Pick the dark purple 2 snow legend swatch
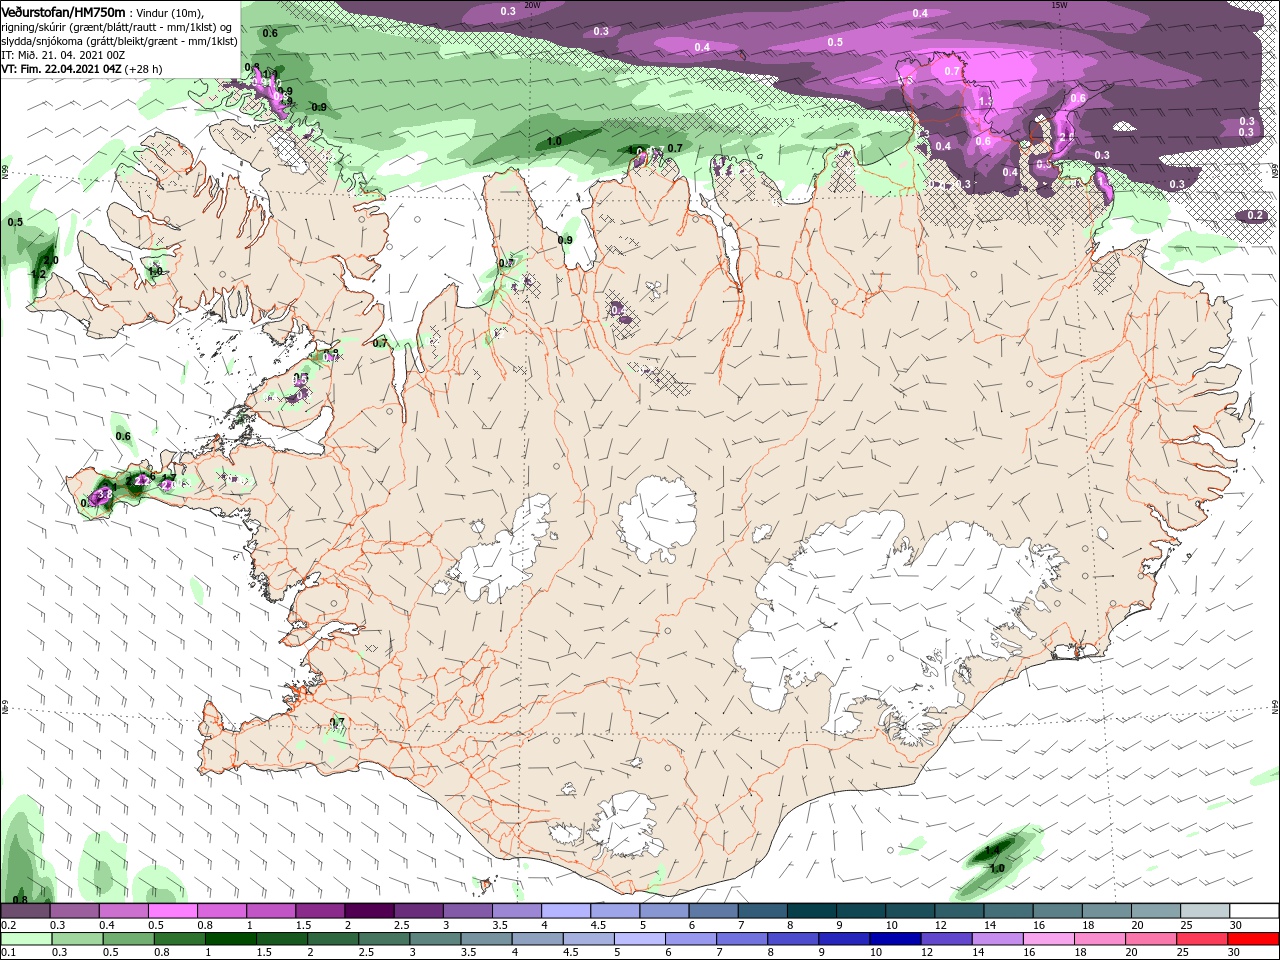1280x960 pixels. point(369,912)
